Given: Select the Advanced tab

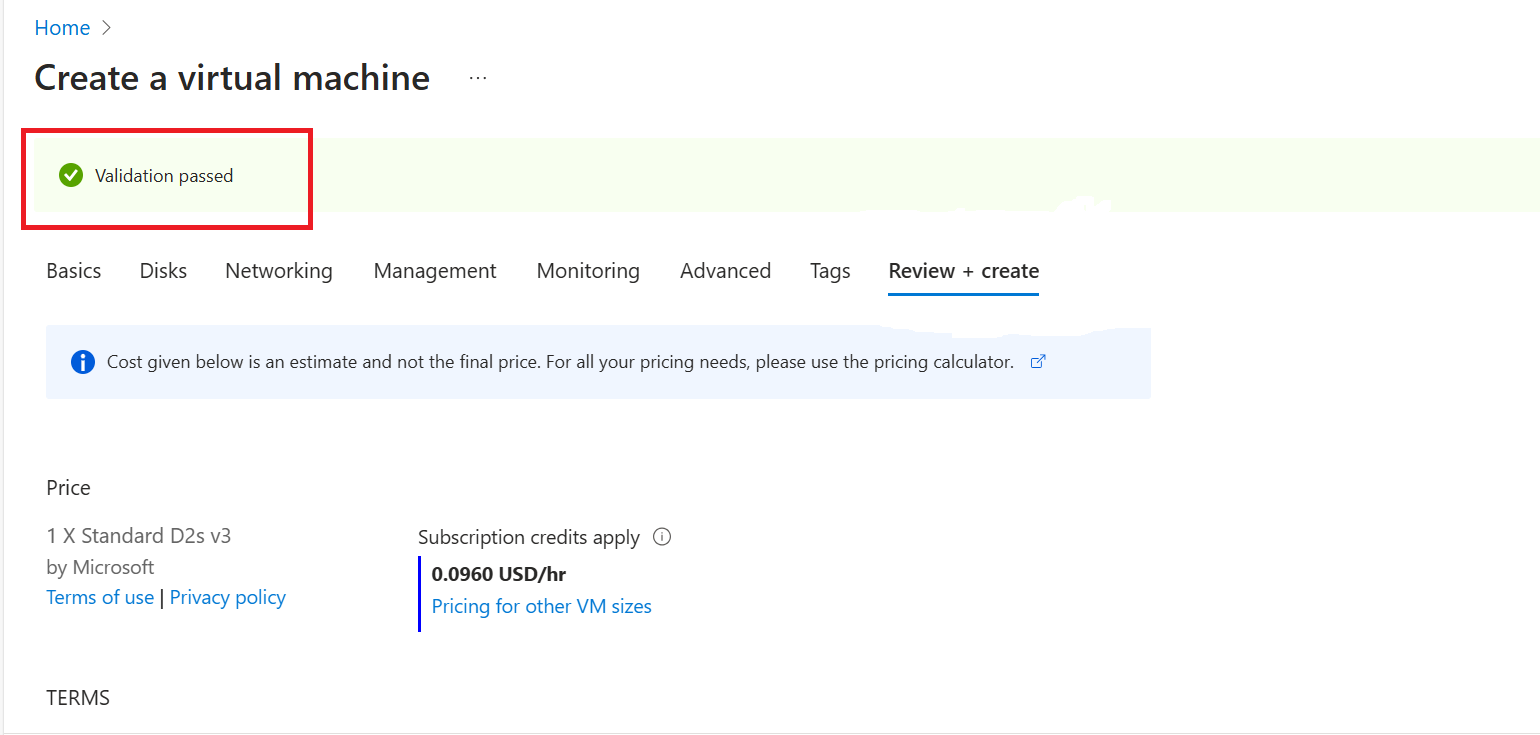Looking at the screenshot, I should pos(725,271).
